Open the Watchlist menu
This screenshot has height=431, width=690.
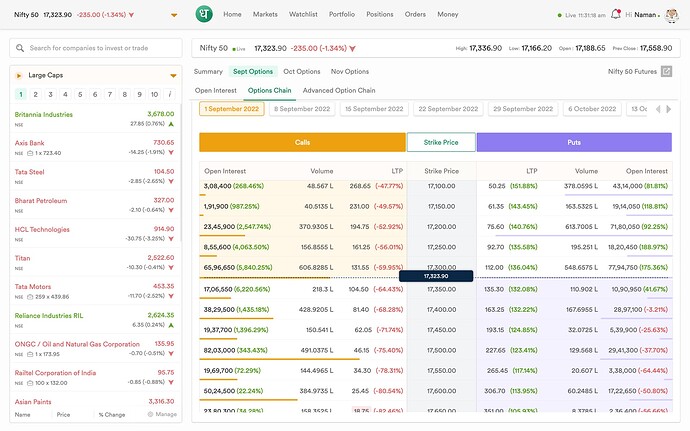point(303,14)
